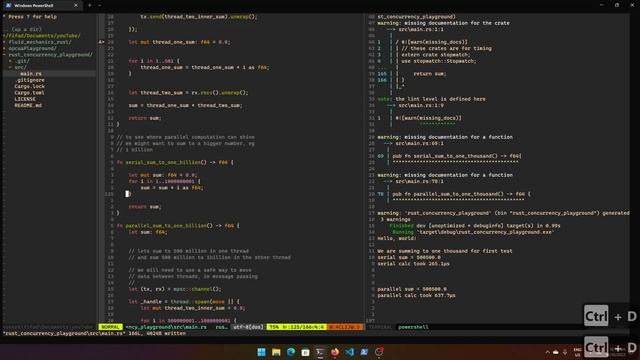Click 'pub fn serial_sum_to_one_thousand' in terminal output
640x360 pixels.
[x=457, y=156]
